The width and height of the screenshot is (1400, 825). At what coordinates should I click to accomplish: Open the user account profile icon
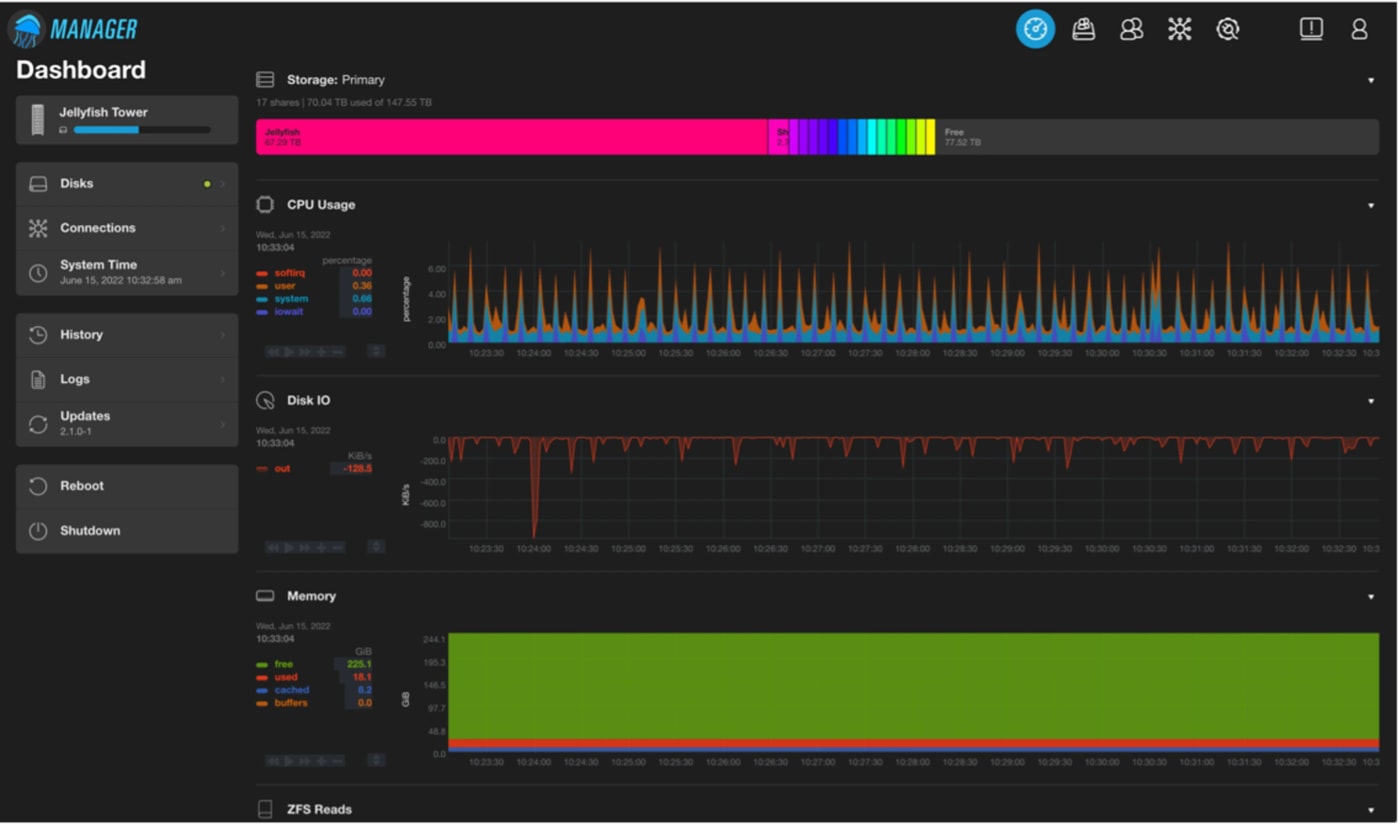pos(1359,29)
